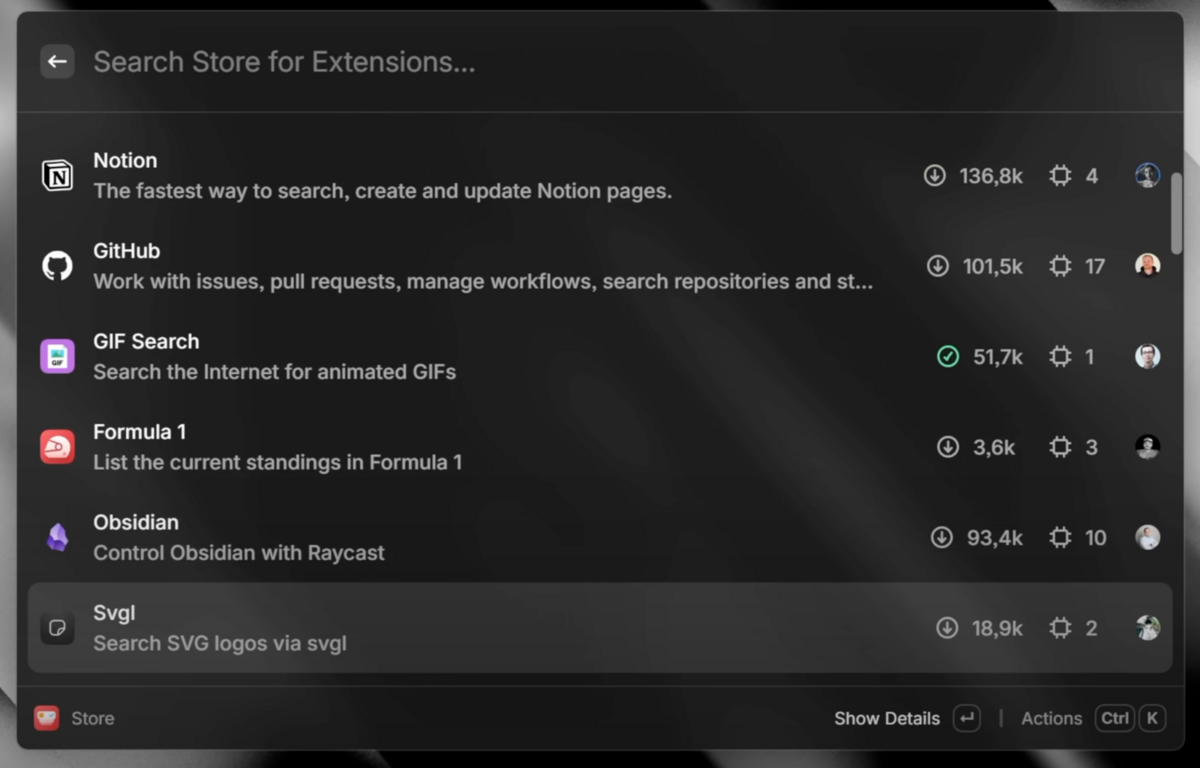
Task: Click the Formula 1 red helmet icon
Action: [57, 447]
